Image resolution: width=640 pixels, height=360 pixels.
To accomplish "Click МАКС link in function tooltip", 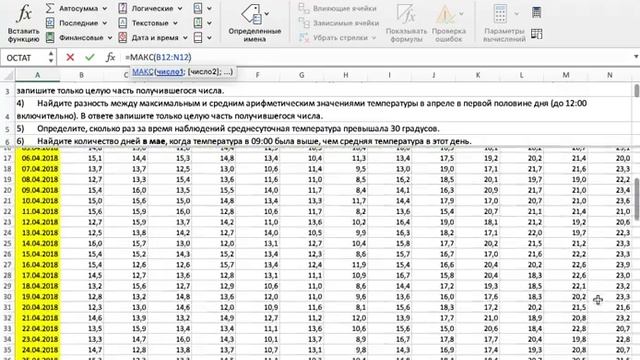I will coord(143,72).
